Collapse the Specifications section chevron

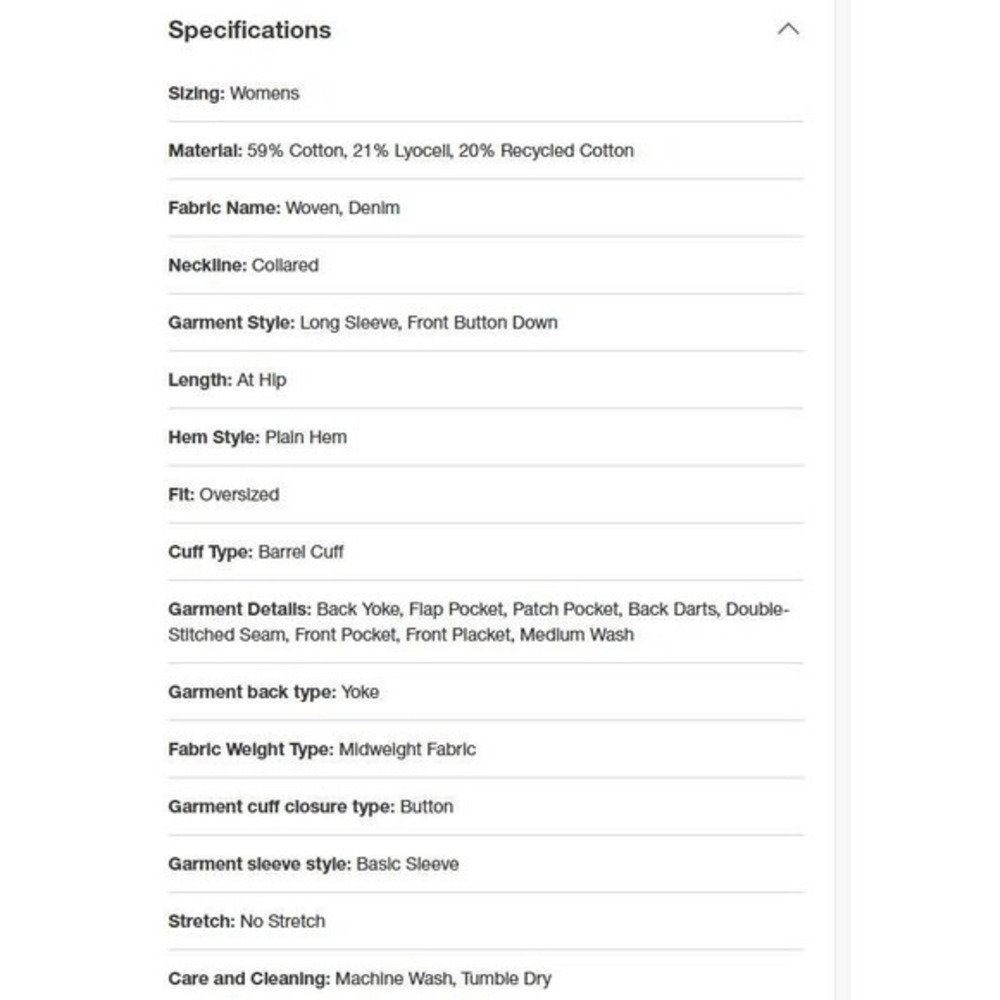[788, 29]
